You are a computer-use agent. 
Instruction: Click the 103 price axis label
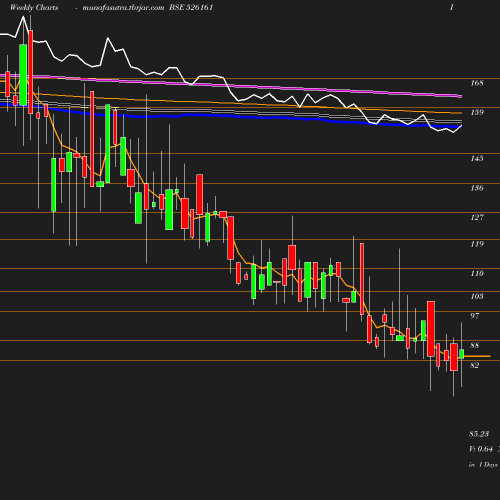click(477, 296)
